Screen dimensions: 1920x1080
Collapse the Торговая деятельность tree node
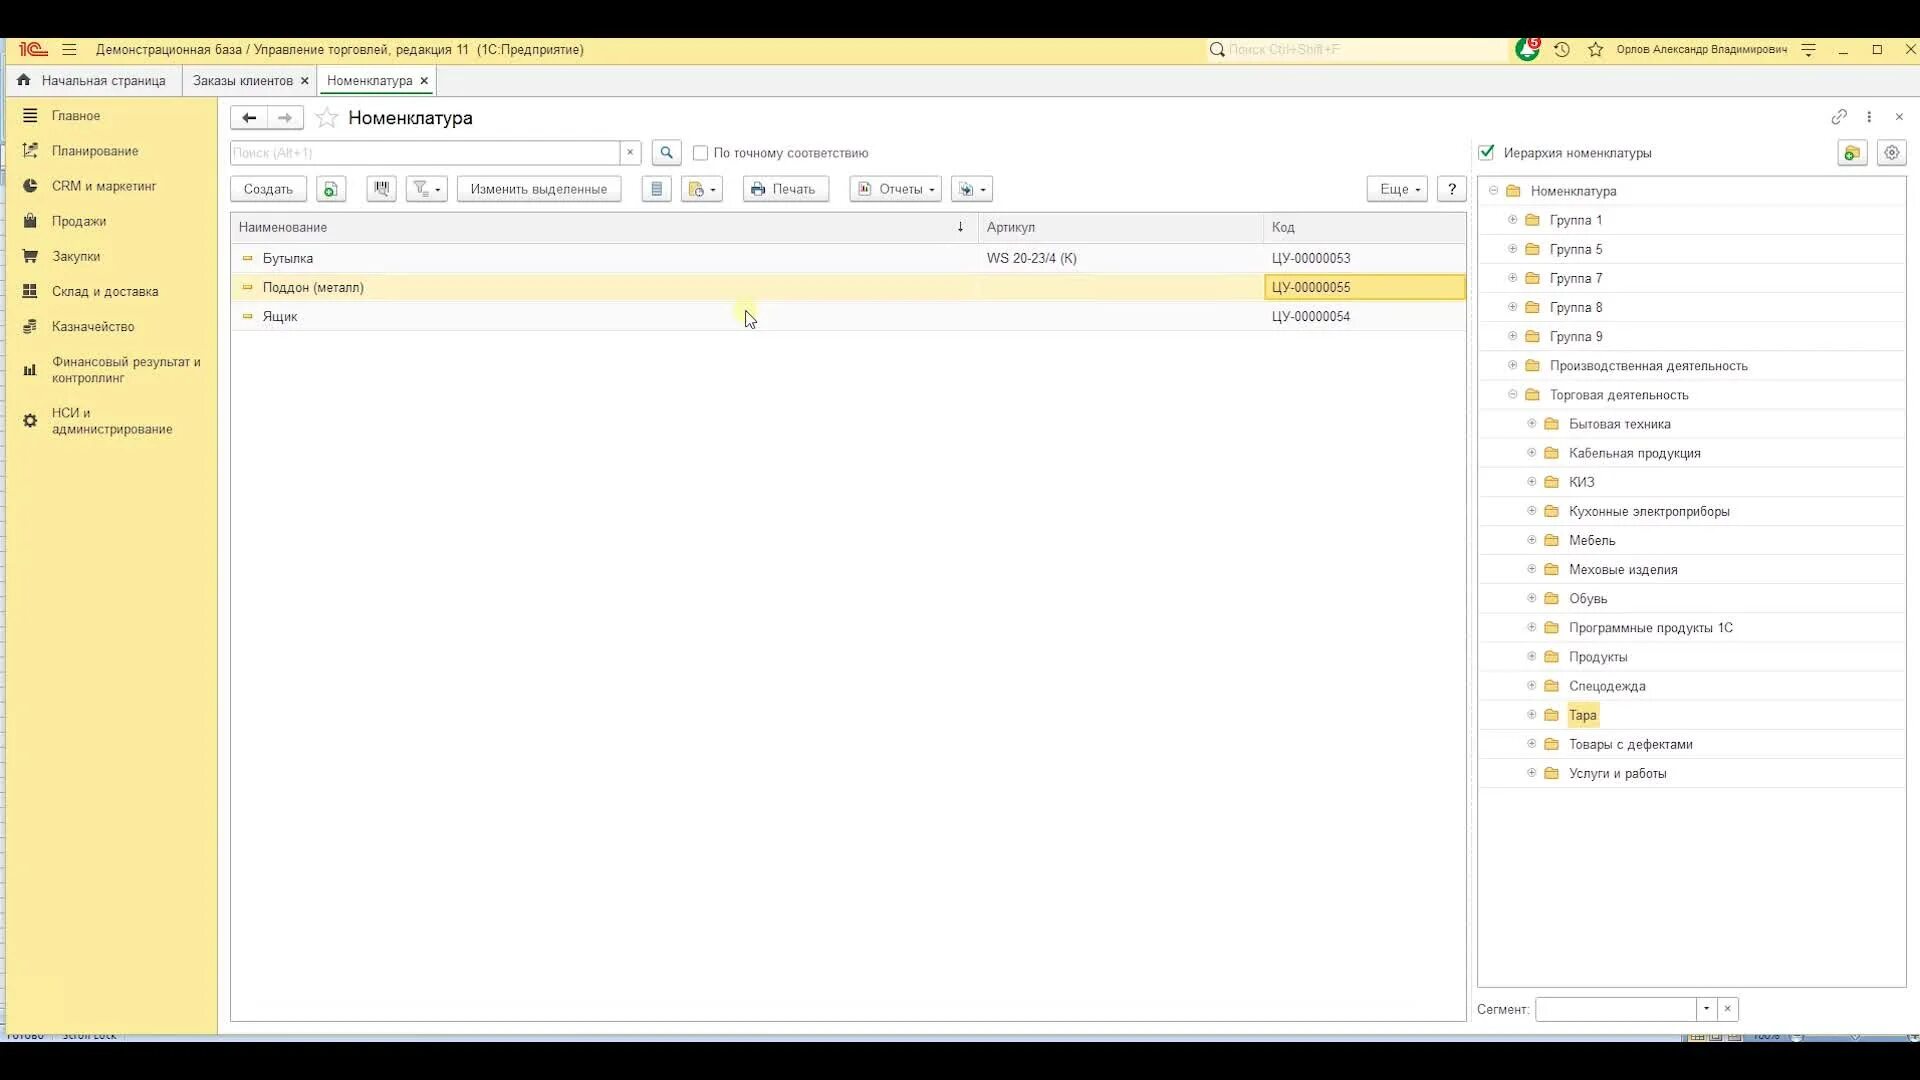[1512, 395]
